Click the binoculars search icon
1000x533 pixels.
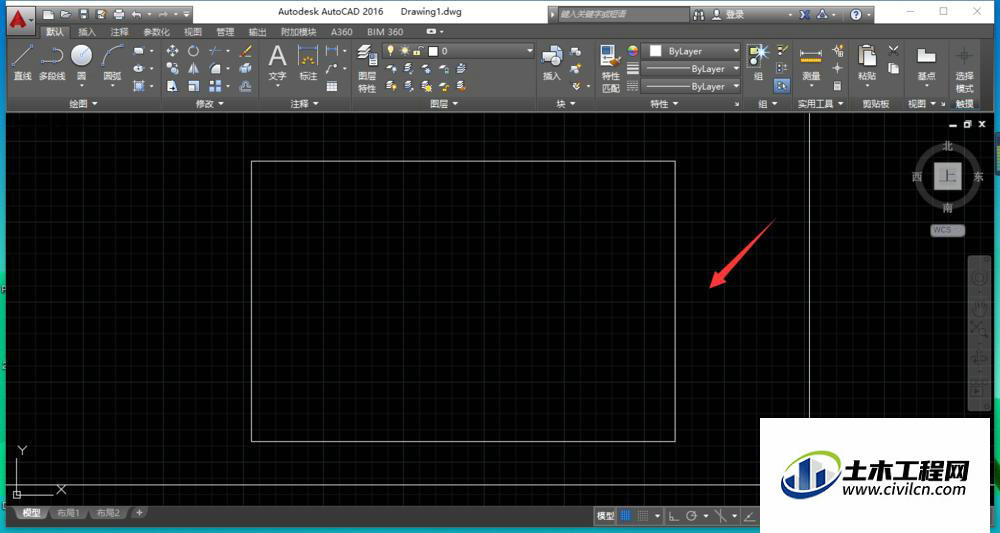[x=699, y=14]
